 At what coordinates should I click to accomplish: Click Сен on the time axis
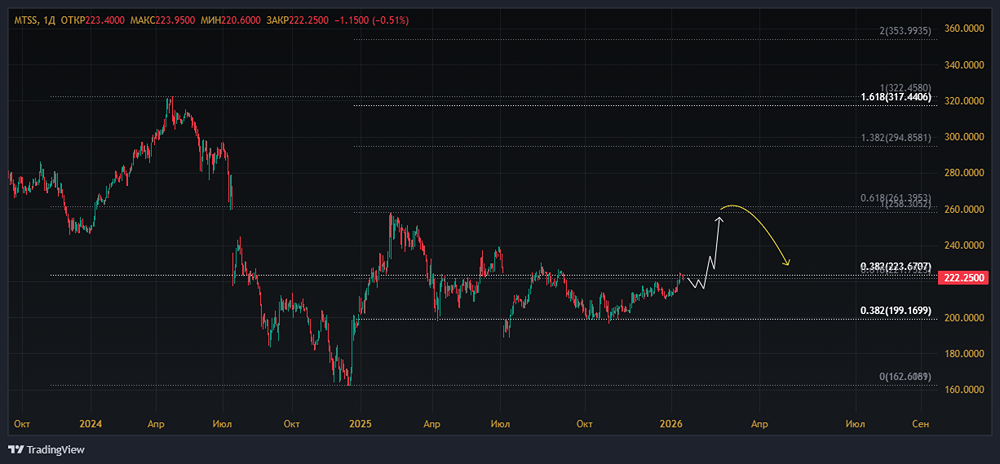pyautogui.click(x=920, y=424)
